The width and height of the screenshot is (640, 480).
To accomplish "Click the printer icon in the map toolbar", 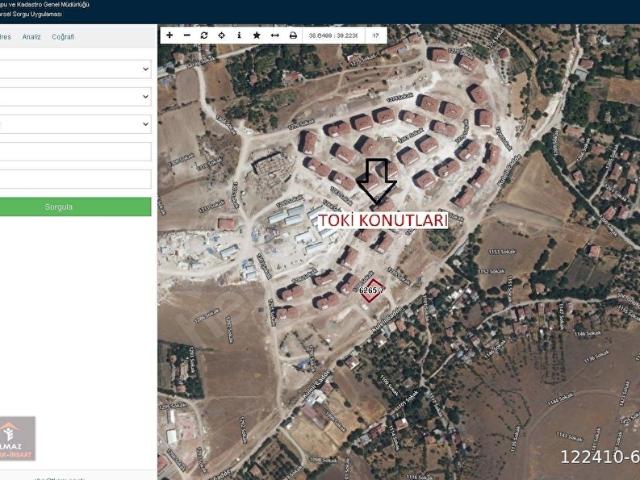I will [293, 36].
